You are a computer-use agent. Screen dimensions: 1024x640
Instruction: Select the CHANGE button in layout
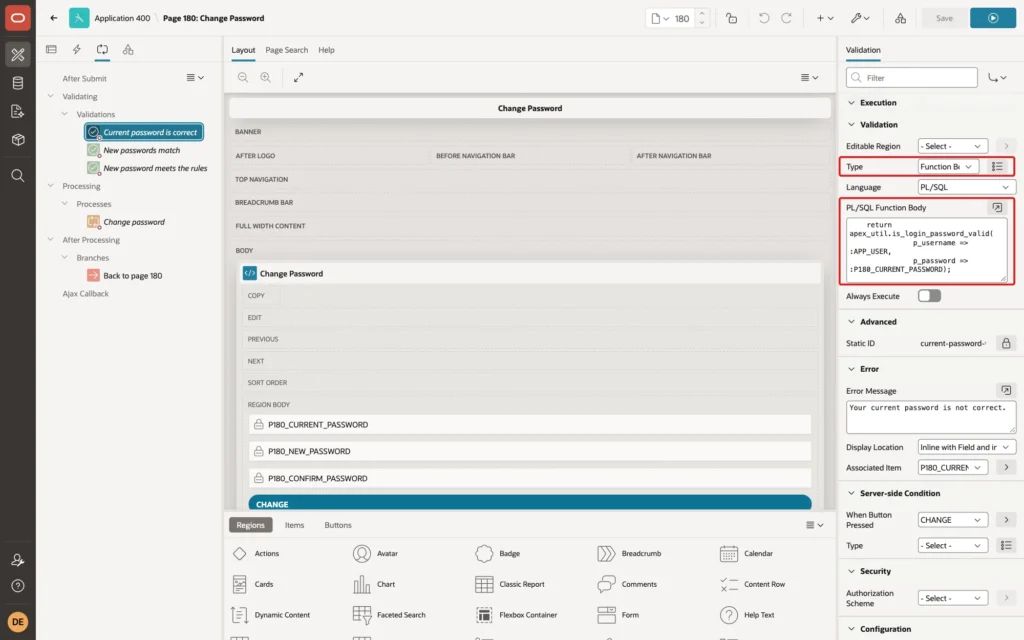tap(530, 503)
